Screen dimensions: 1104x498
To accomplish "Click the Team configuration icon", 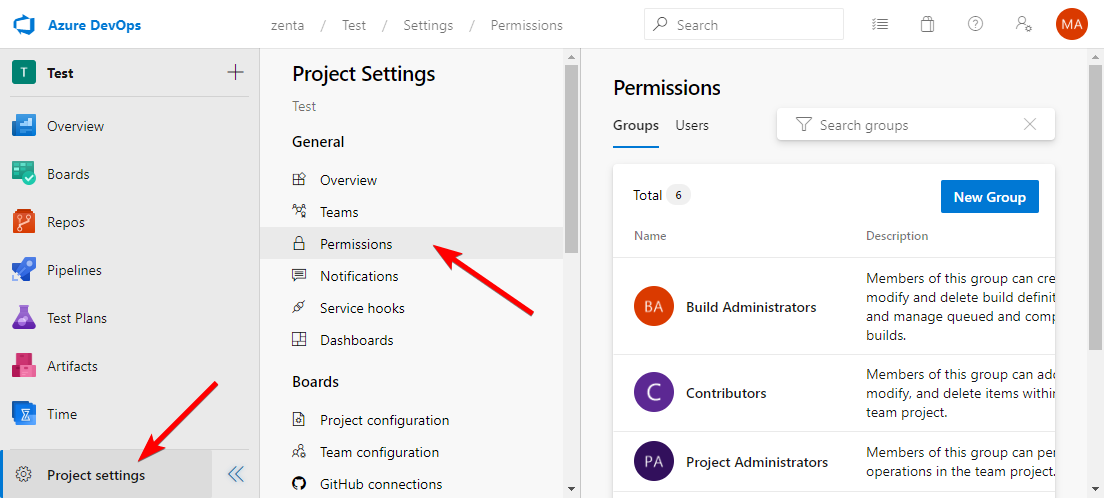I will pyautogui.click(x=299, y=452).
